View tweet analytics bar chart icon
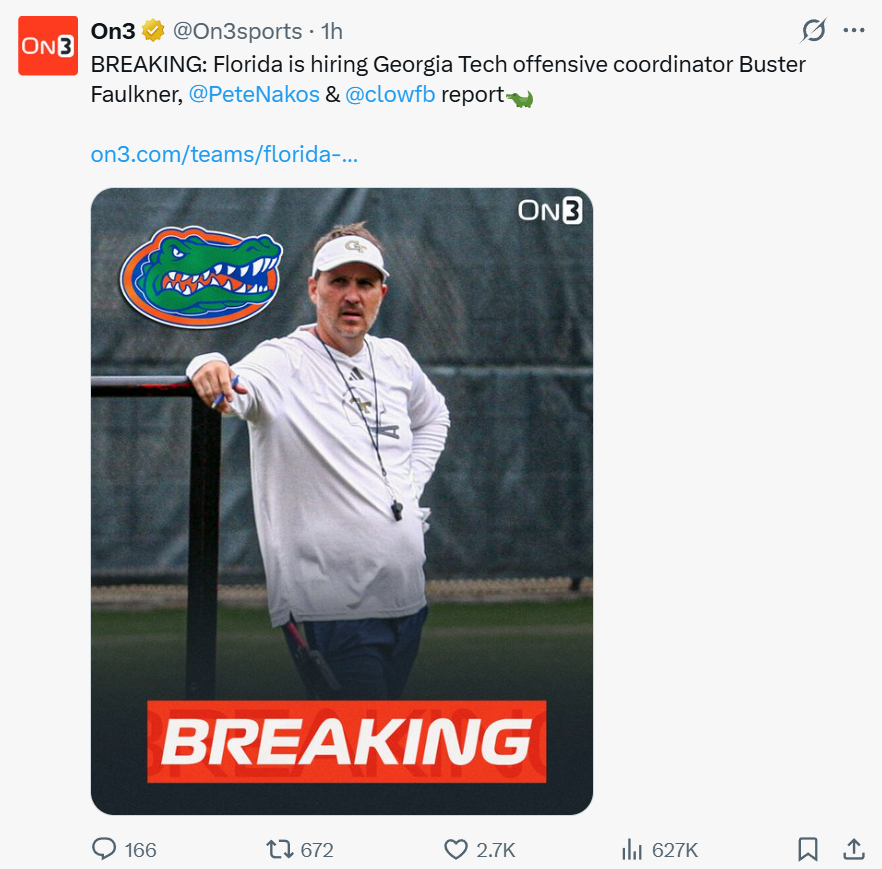This screenshot has height=869, width=882. 631,849
